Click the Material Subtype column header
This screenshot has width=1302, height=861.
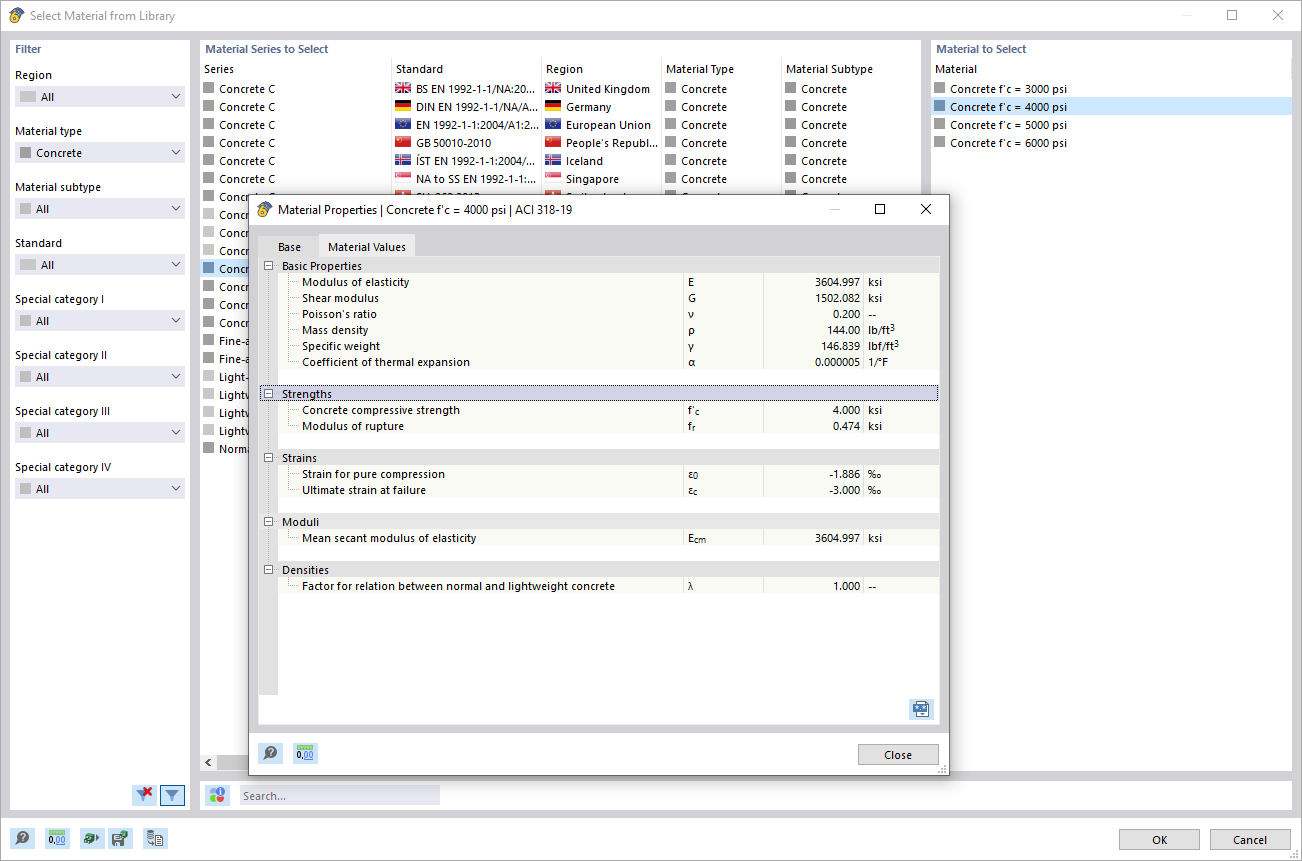point(829,69)
